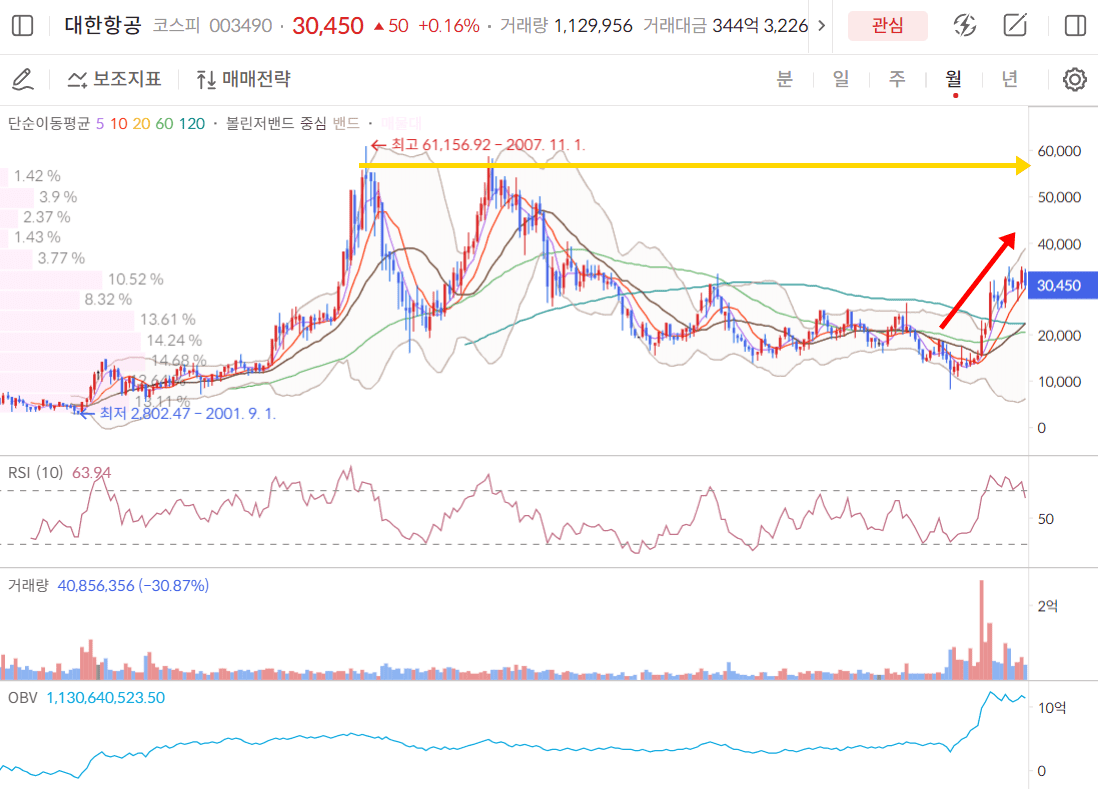Switch to the 년 yearly chart tab
This screenshot has width=1098, height=789.
pos(1010,79)
